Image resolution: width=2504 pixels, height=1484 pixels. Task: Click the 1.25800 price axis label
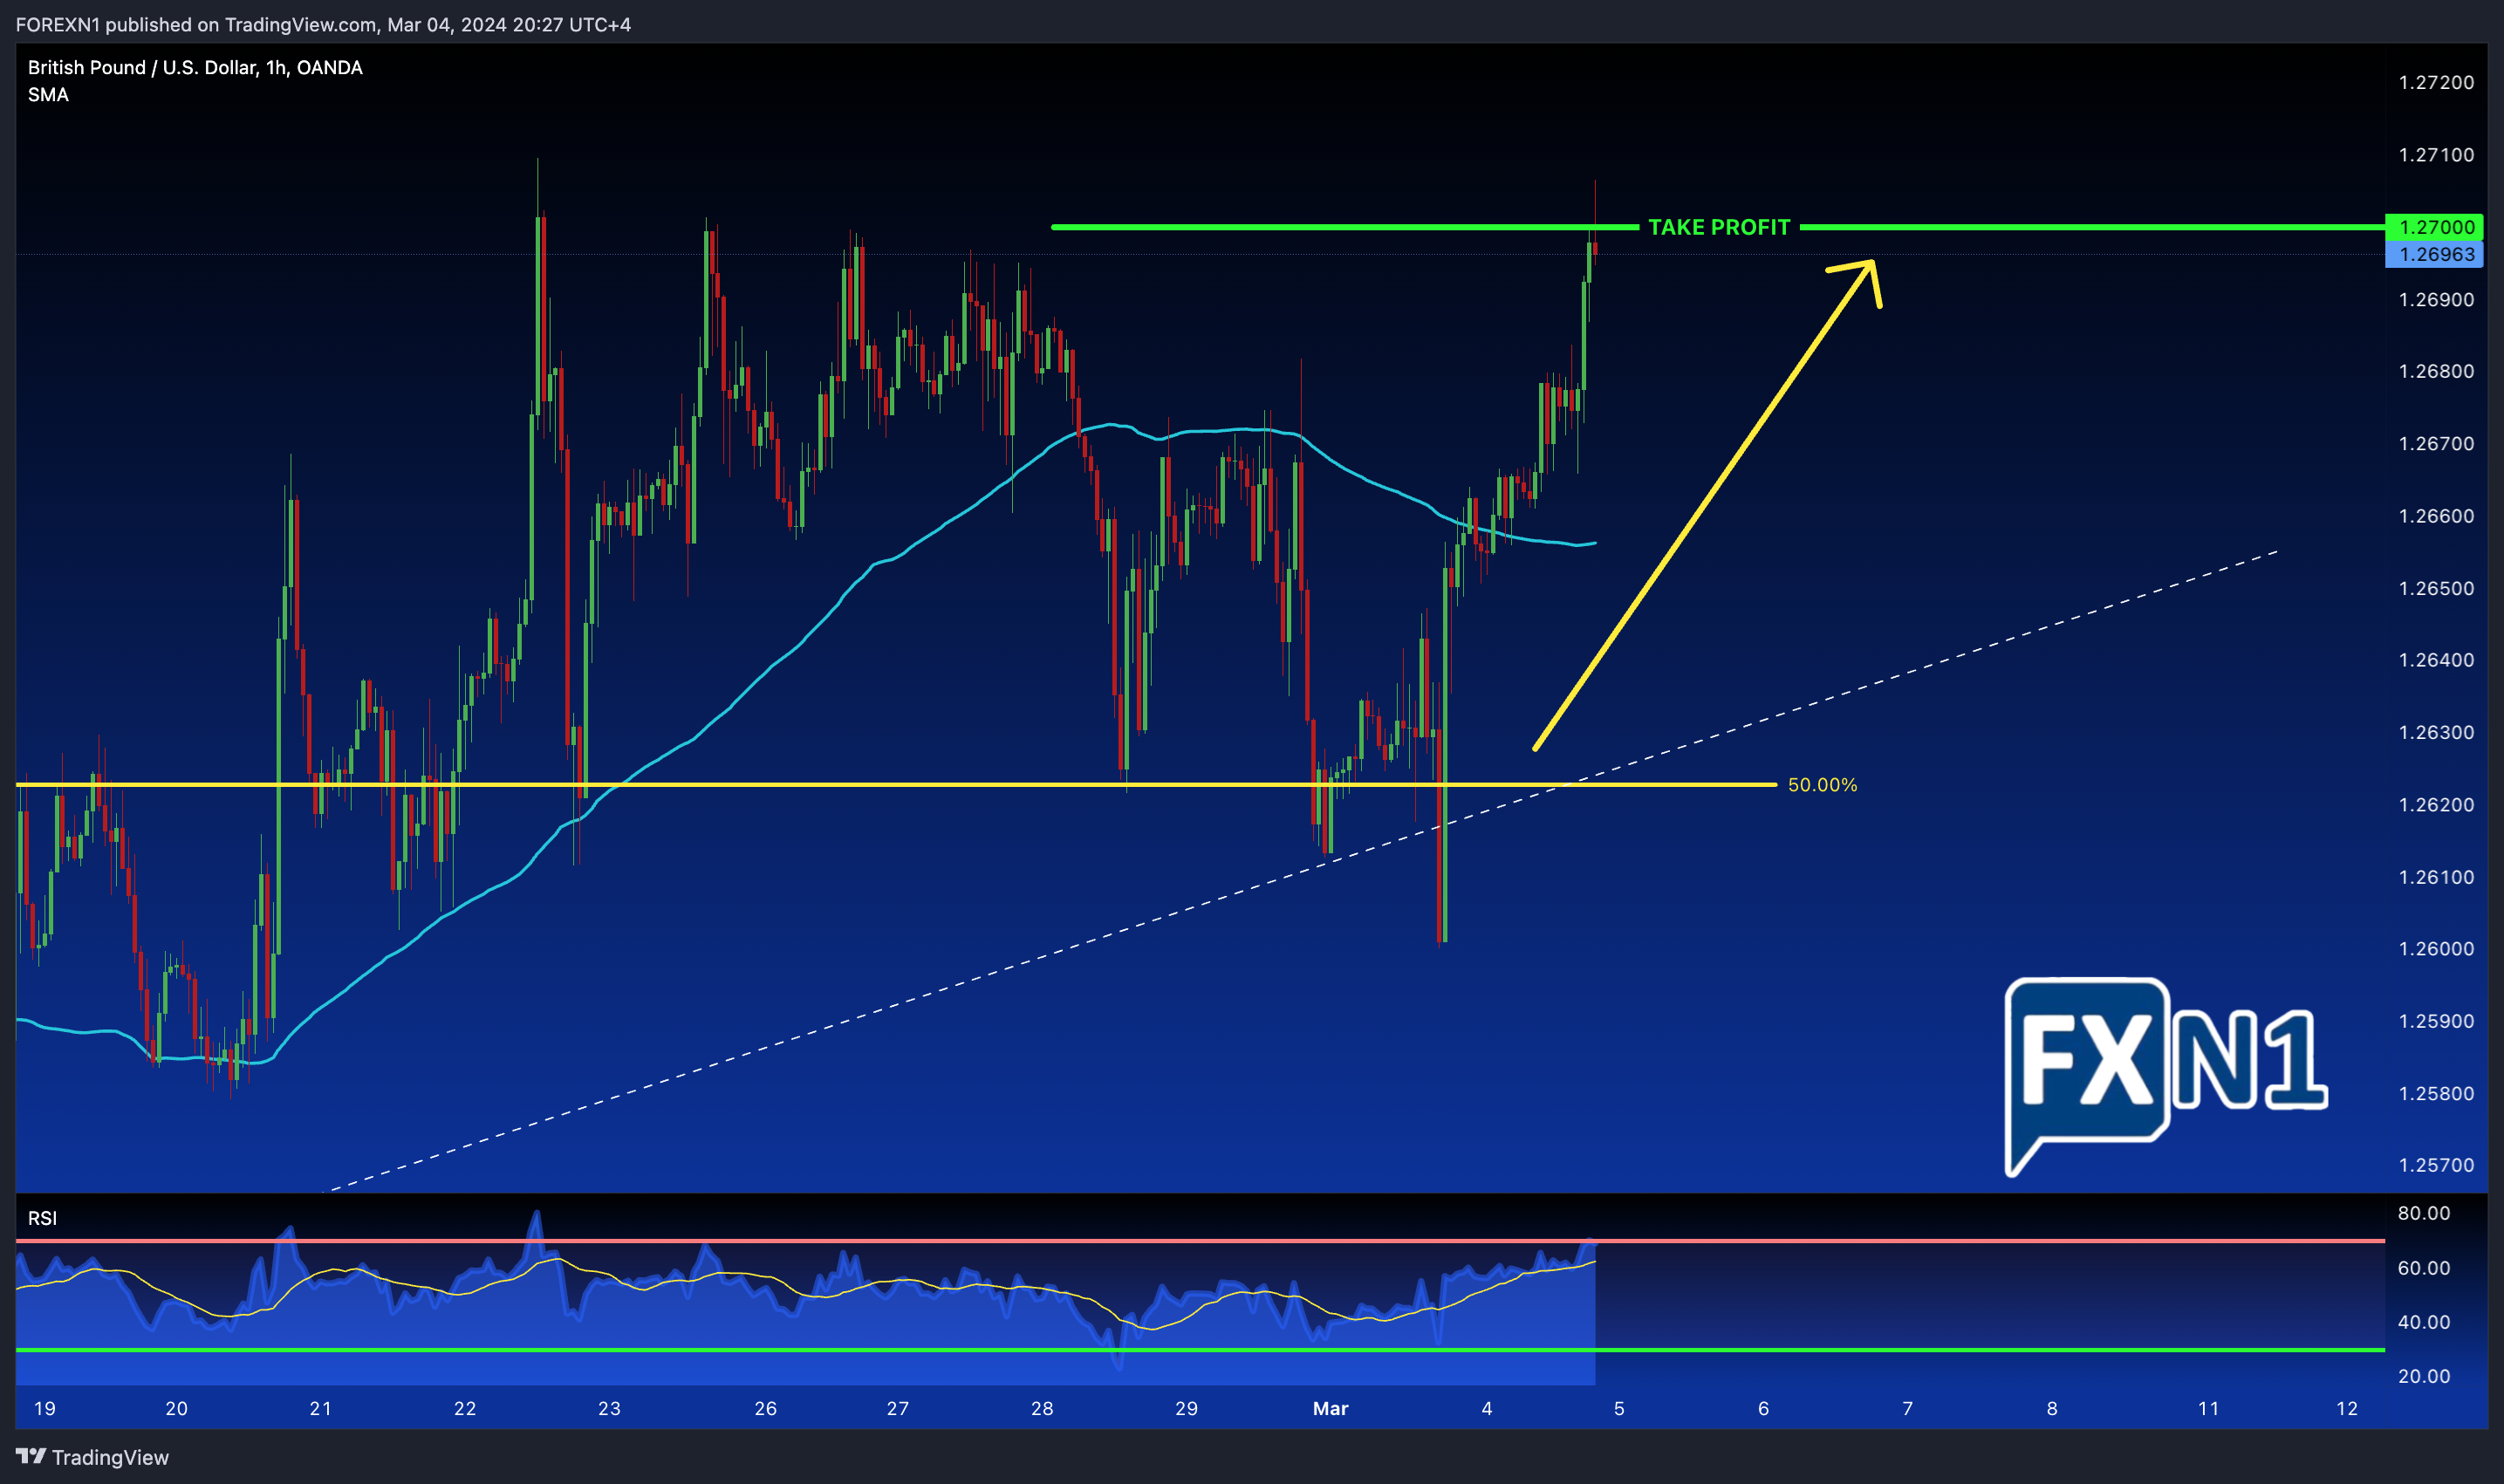(2436, 1094)
